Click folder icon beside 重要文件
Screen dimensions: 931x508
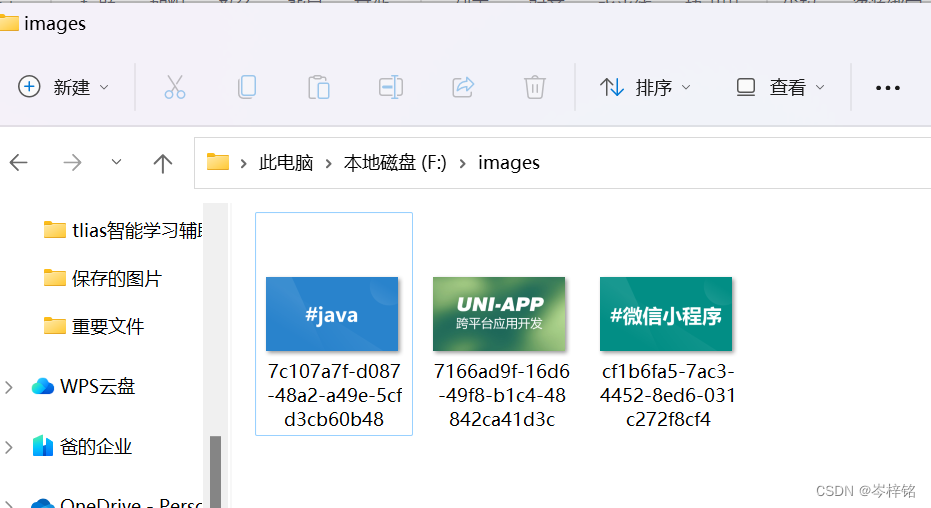click(55, 326)
